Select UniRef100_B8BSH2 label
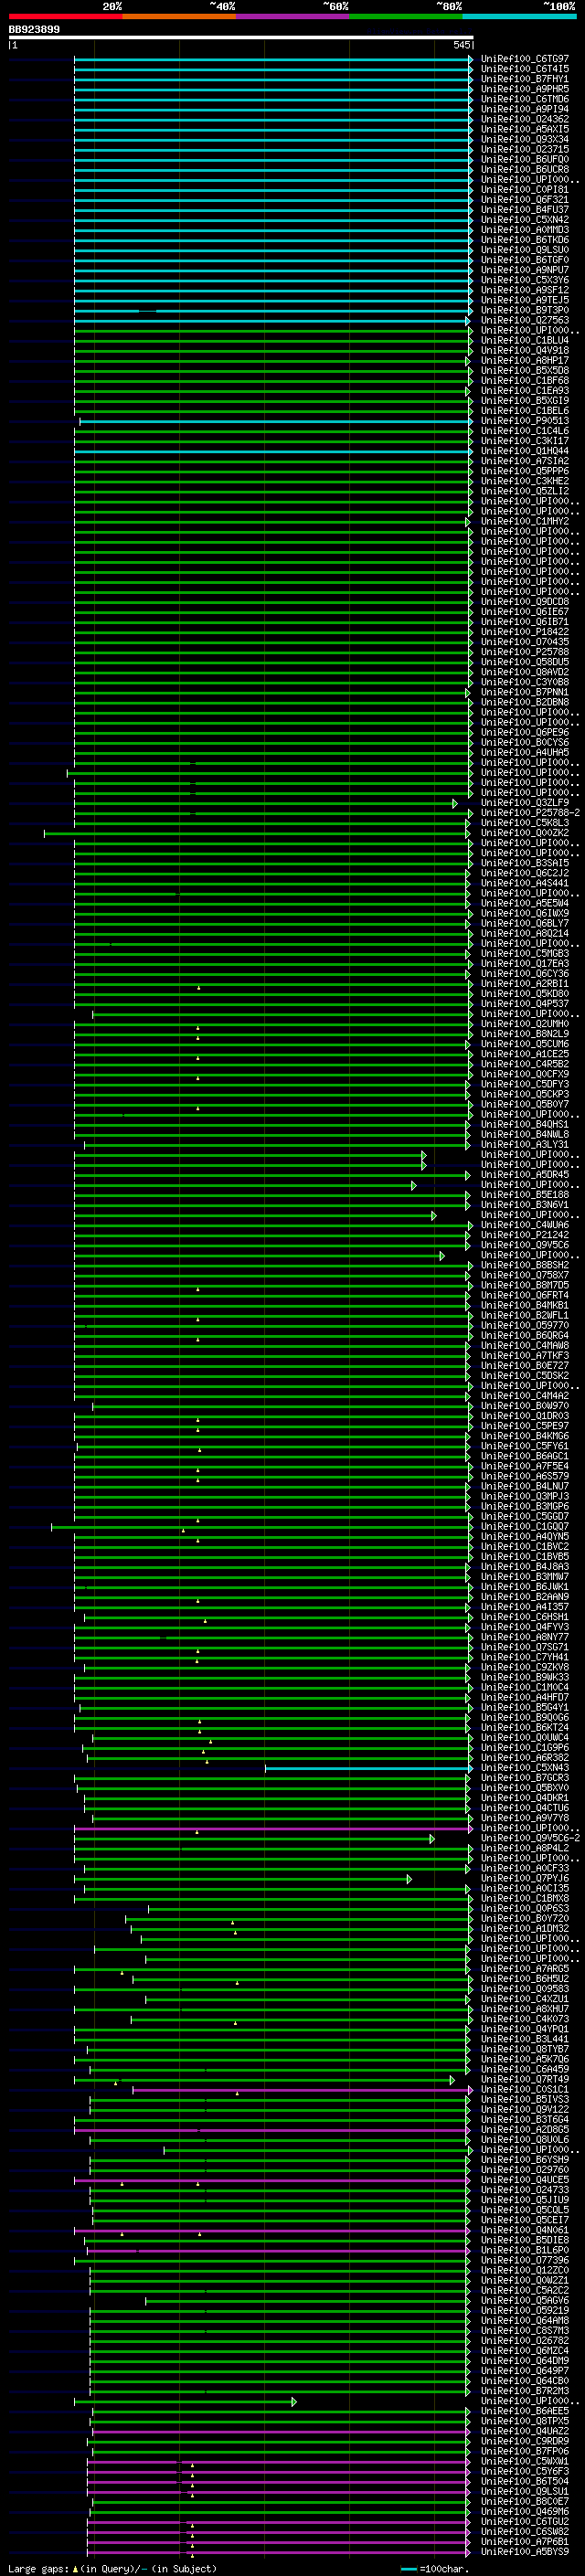This screenshot has height=2576, width=585. pyautogui.click(x=524, y=1264)
